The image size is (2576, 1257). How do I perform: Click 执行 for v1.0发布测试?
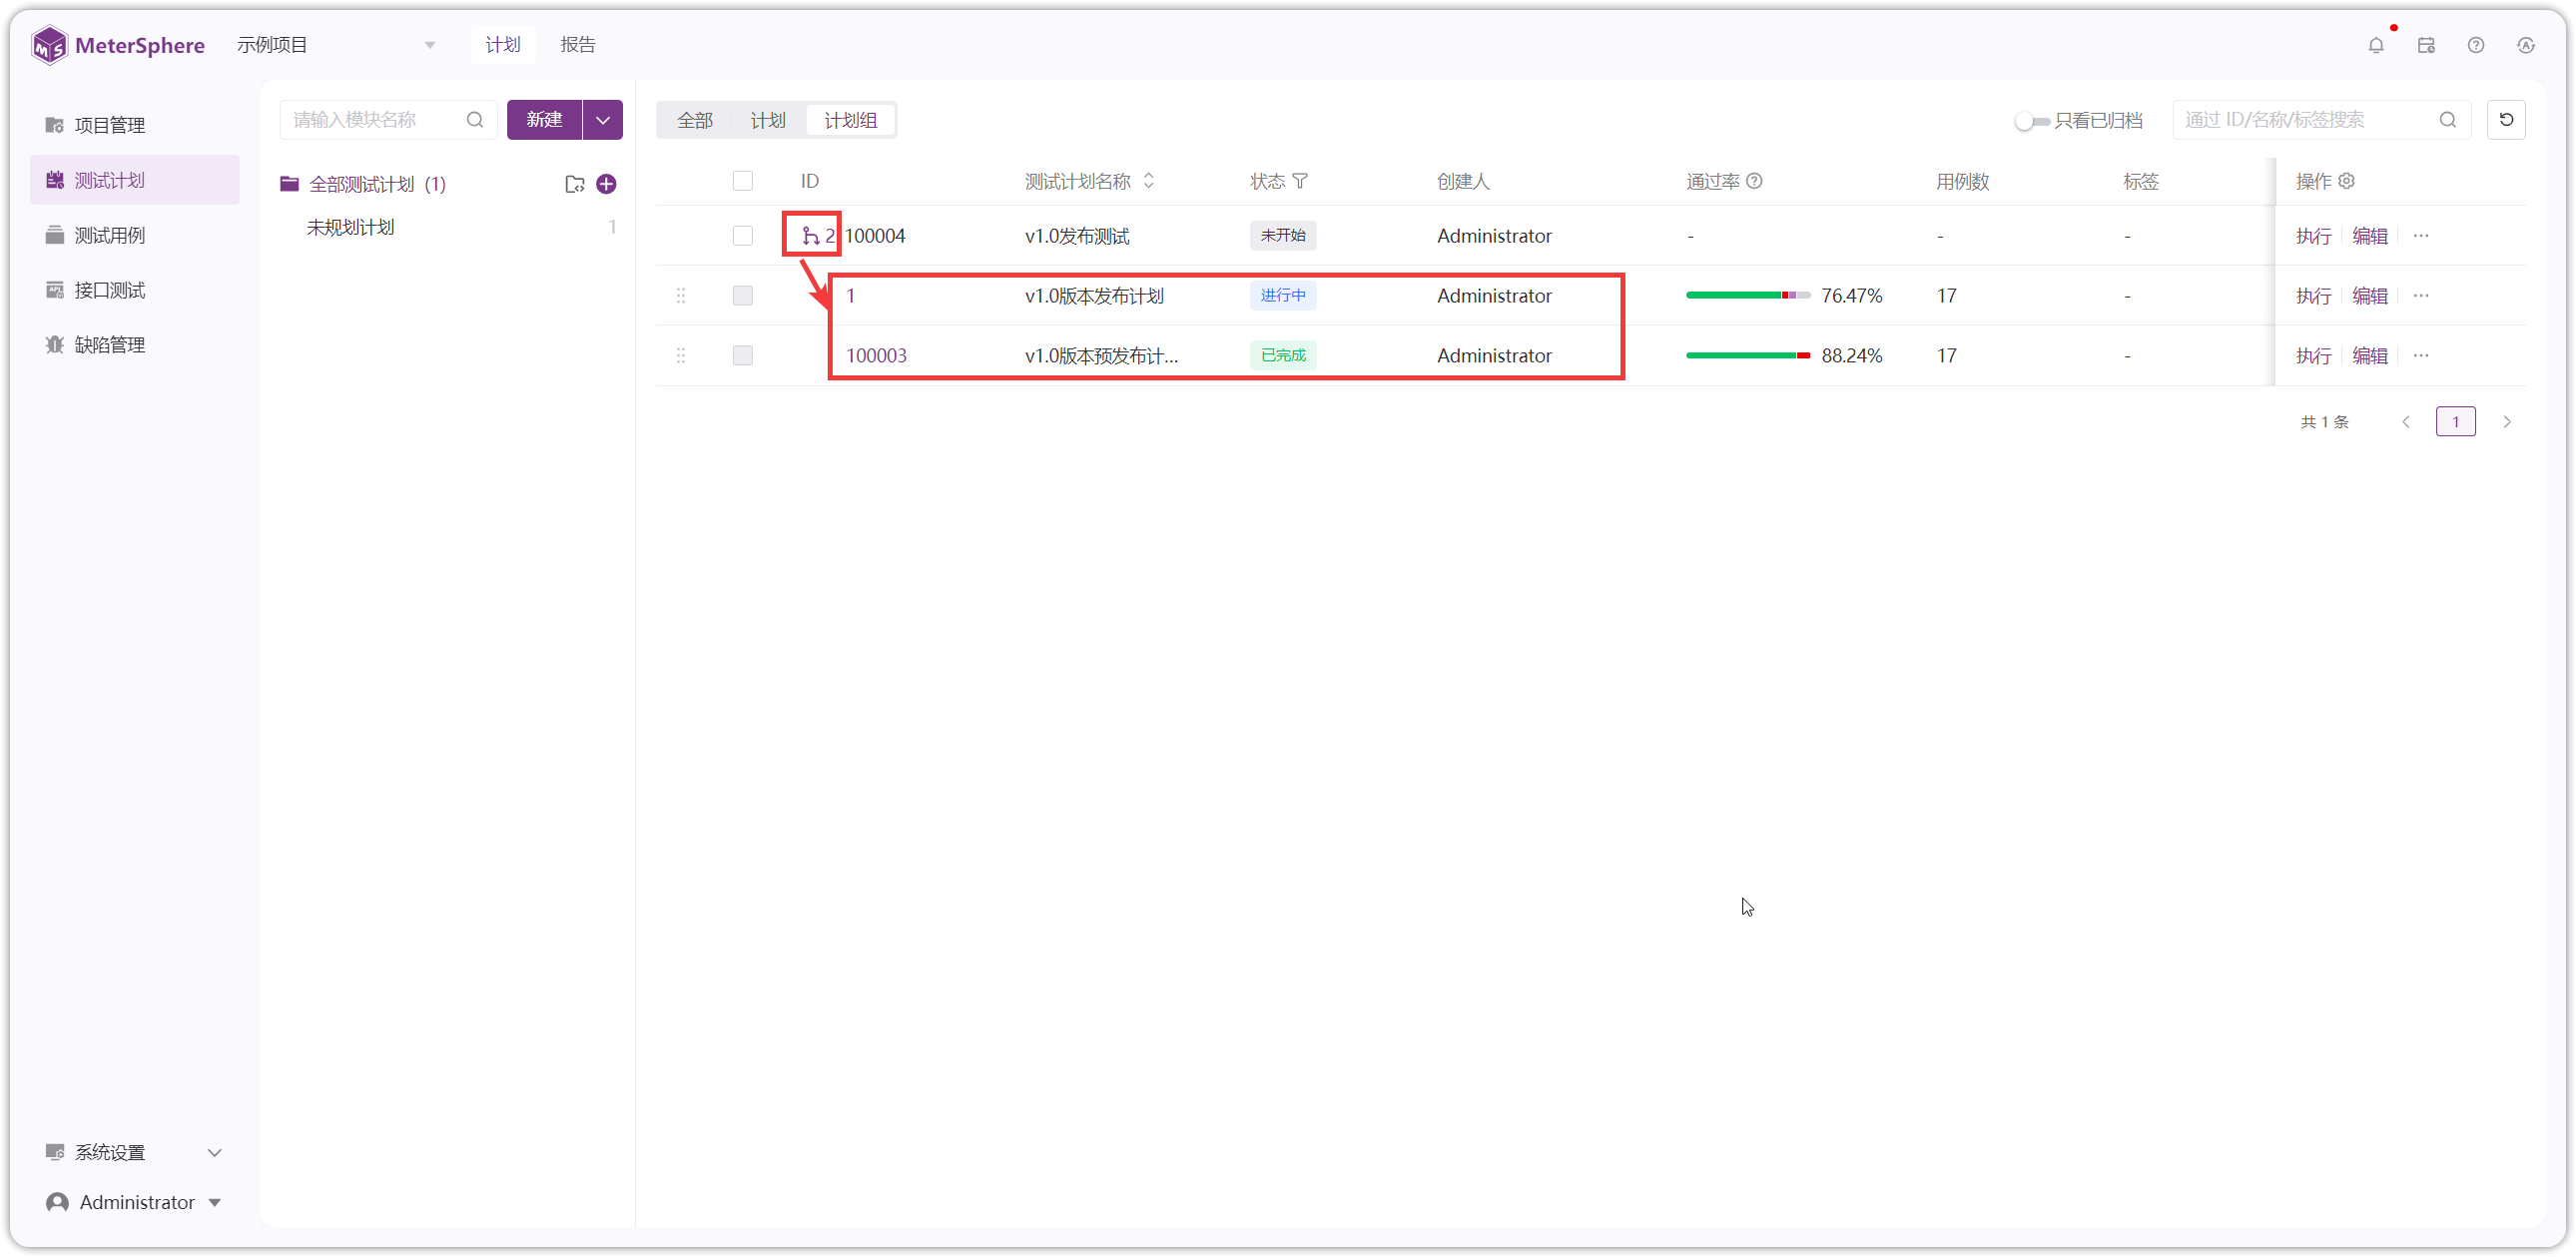(2313, 236)
